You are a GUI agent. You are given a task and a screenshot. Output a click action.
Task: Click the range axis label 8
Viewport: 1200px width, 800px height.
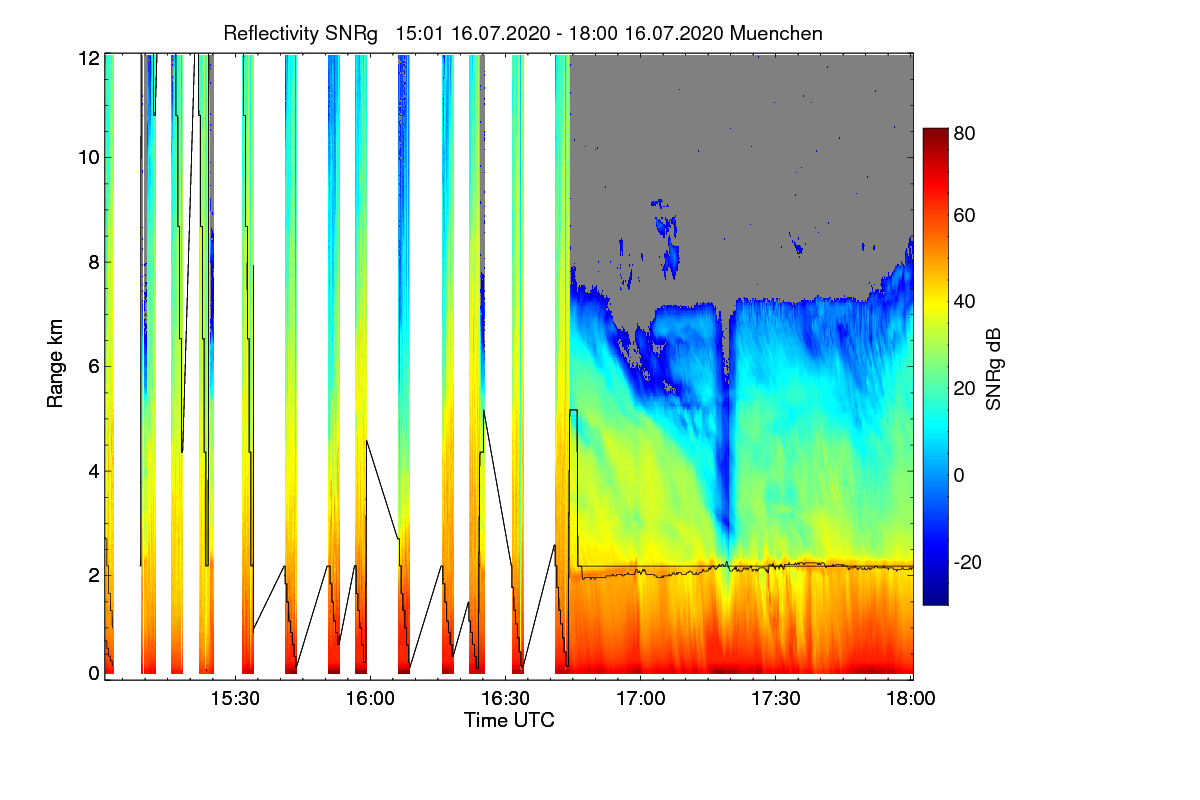point(93,263)
